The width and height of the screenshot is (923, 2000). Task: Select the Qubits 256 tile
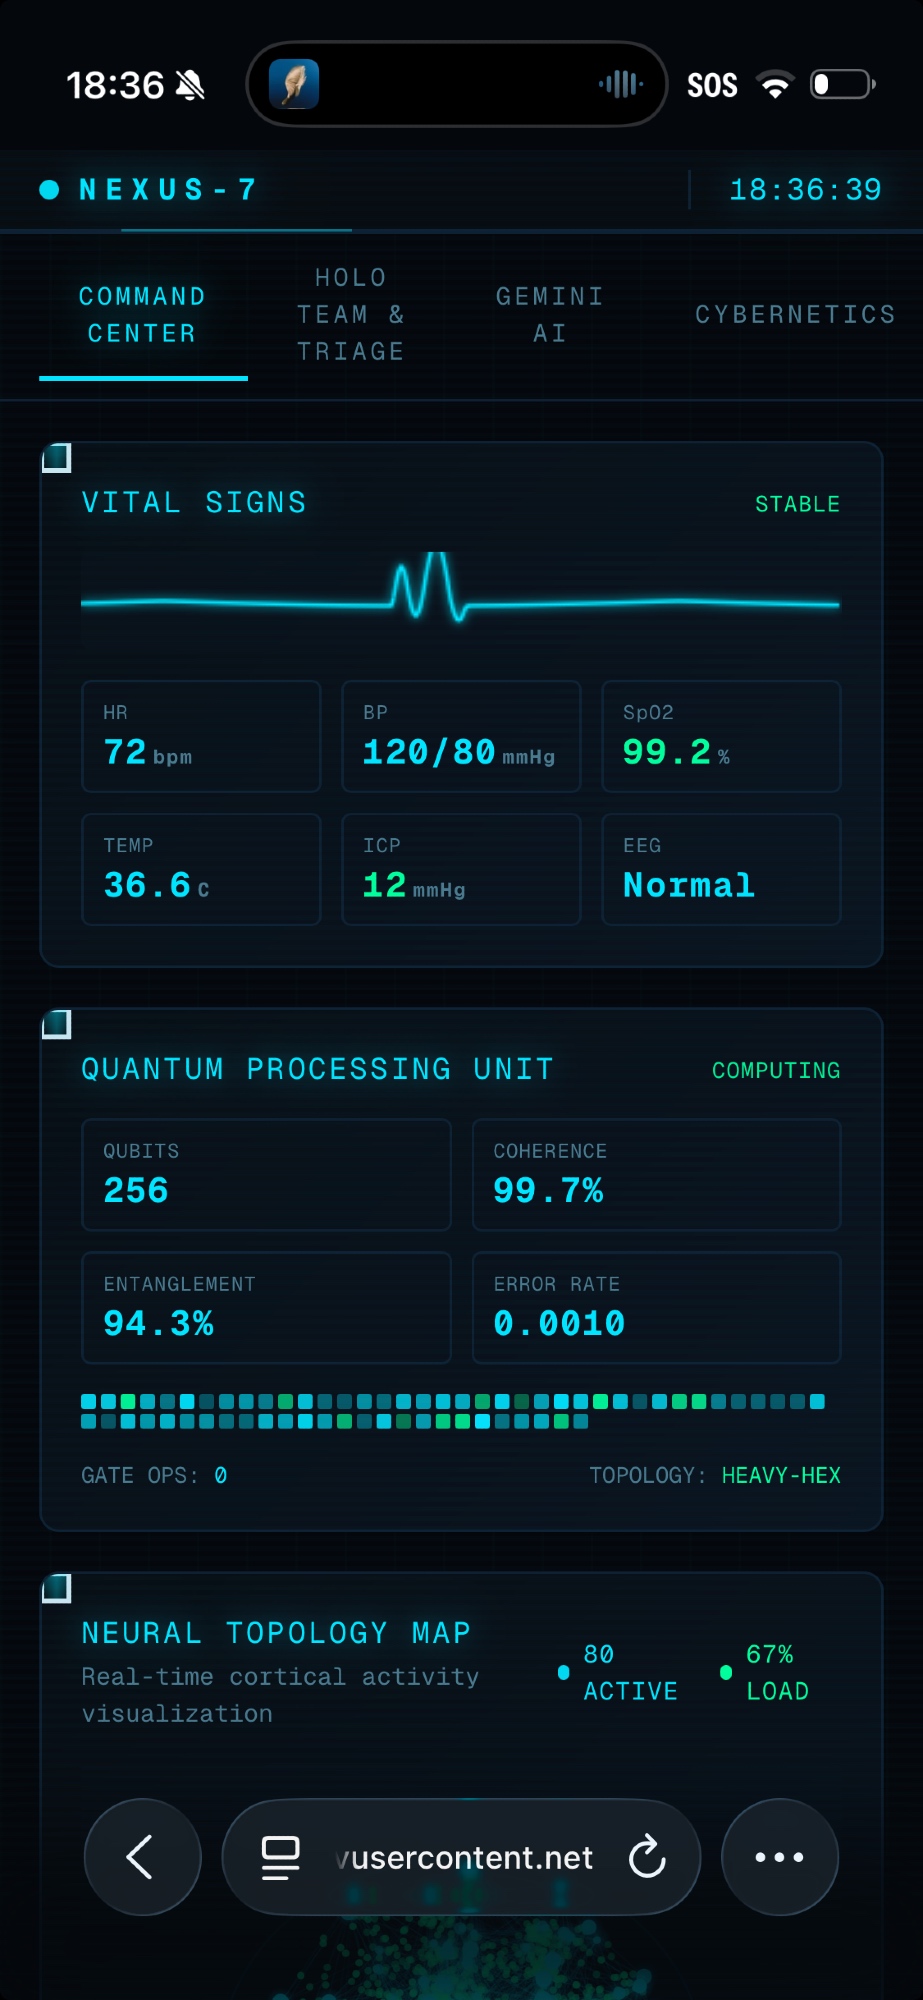tap(266, 1174)
